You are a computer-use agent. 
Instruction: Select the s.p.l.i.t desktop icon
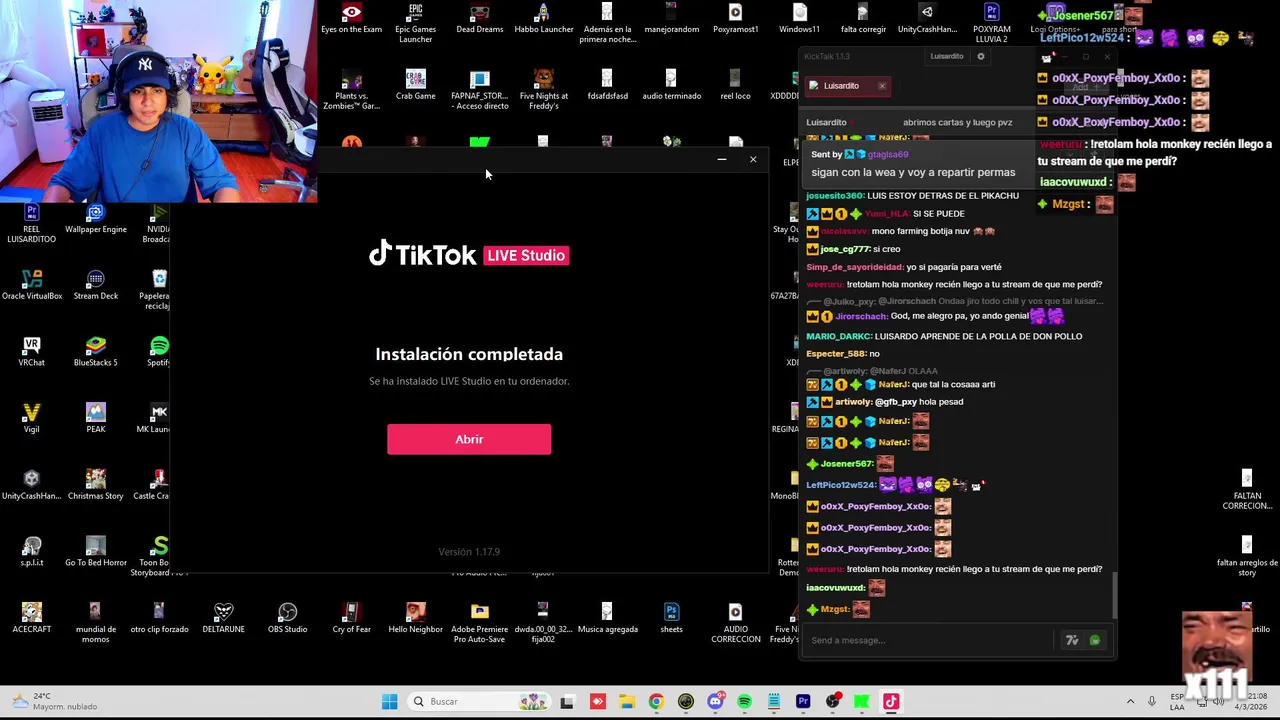click(x=32, y=552)
